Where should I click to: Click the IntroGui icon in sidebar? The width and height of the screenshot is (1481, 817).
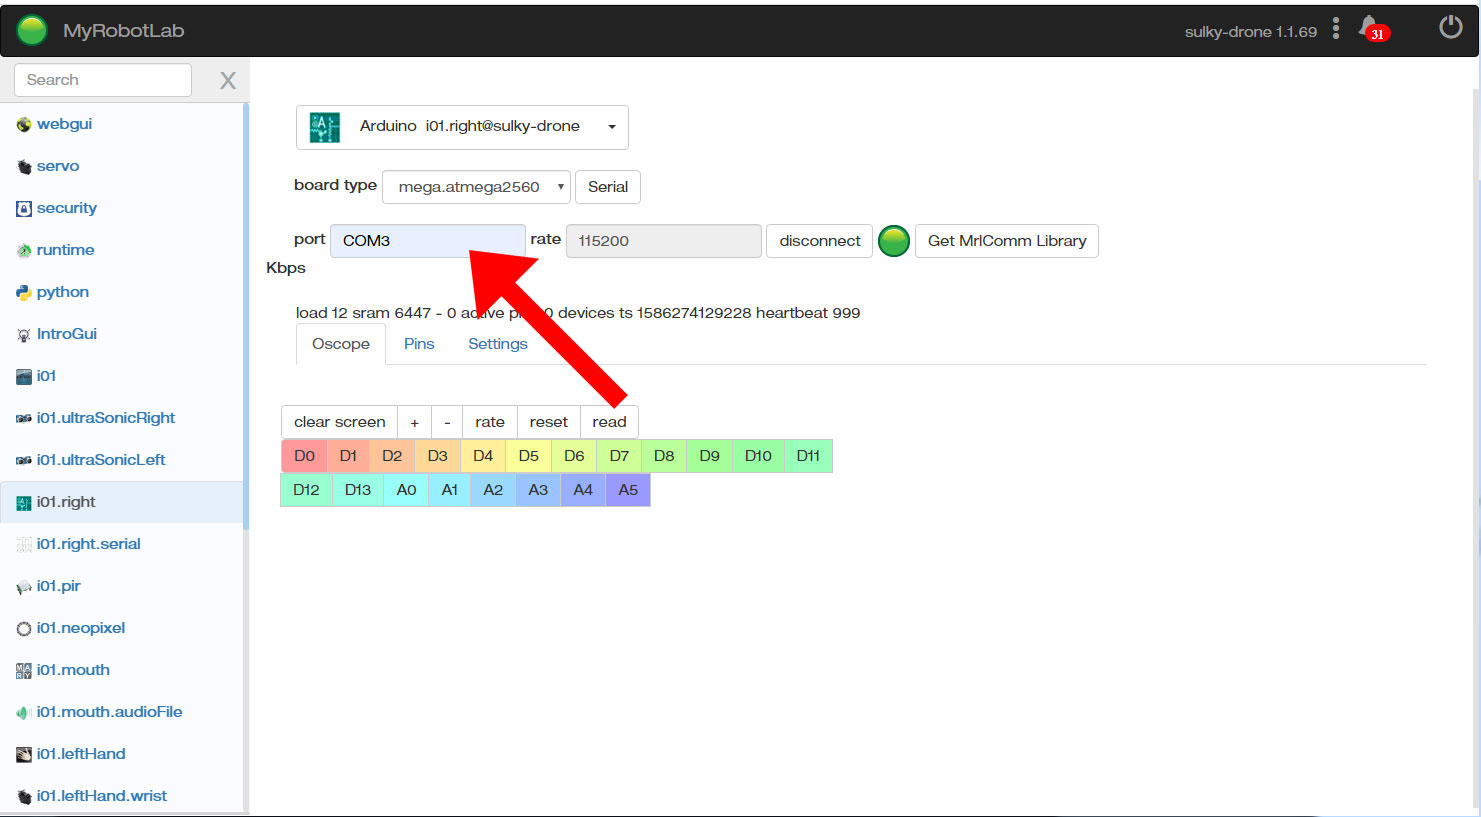pyautogui.click(x=24, y=335)
